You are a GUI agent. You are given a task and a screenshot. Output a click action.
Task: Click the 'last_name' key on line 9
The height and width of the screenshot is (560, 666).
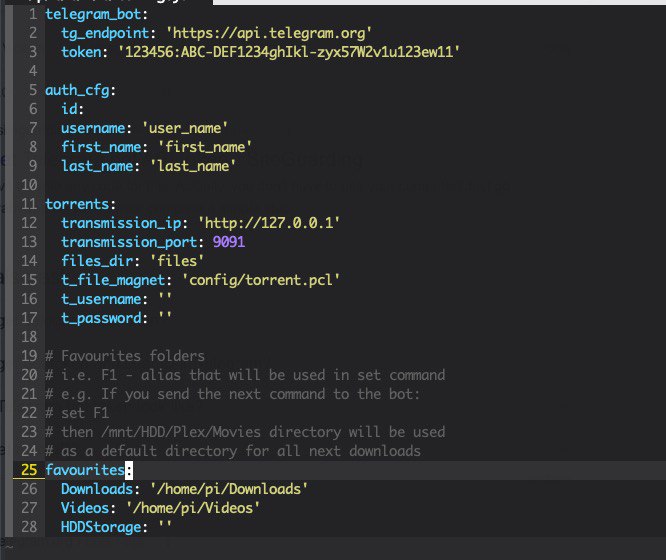pos(97,166)
